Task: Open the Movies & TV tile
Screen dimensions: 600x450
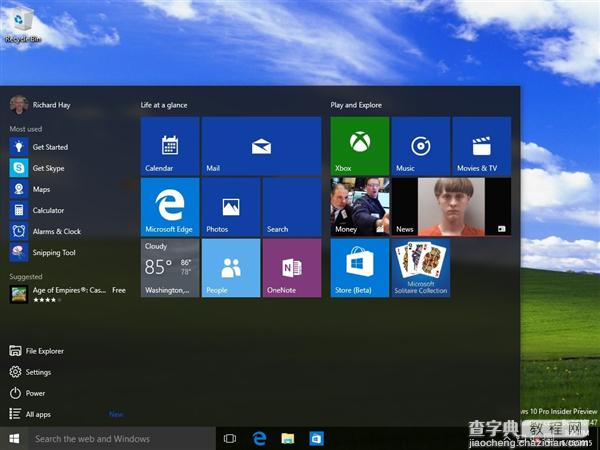Action: [x=482, y=146]
